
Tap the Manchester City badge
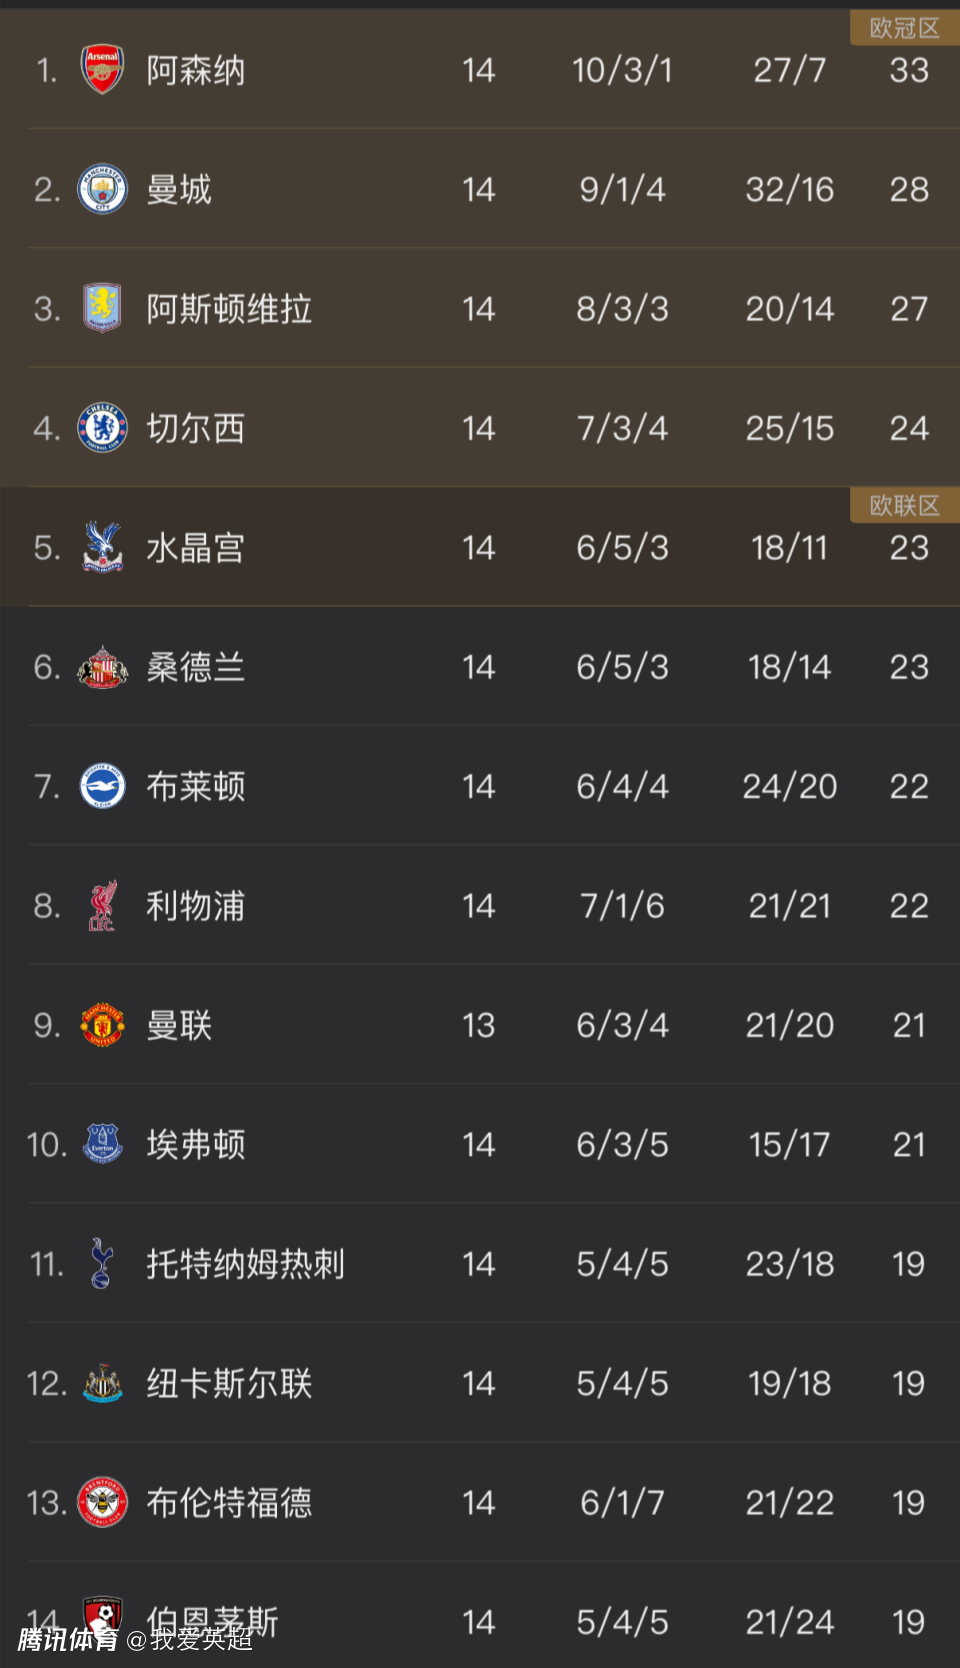coord(102,189)
